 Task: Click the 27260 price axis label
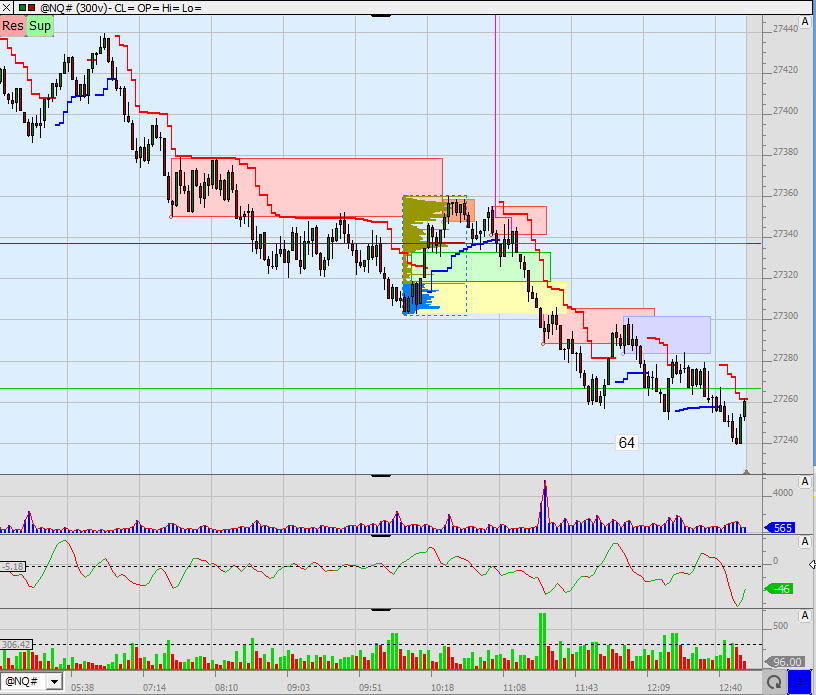[785, 399]
